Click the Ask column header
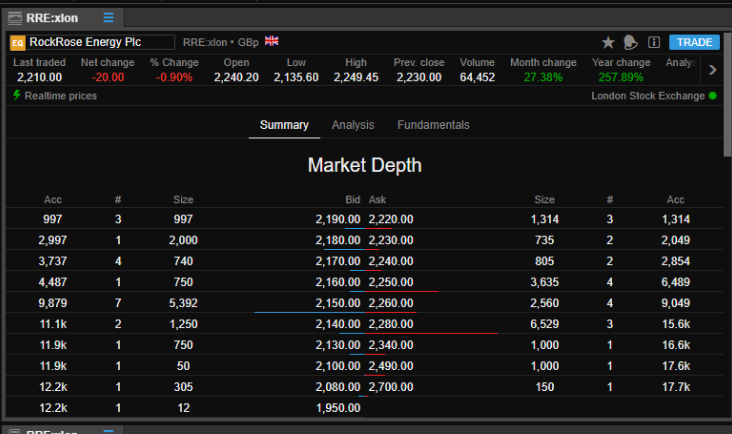The height and width of the screenshot is (434, 732). [377, 200]
